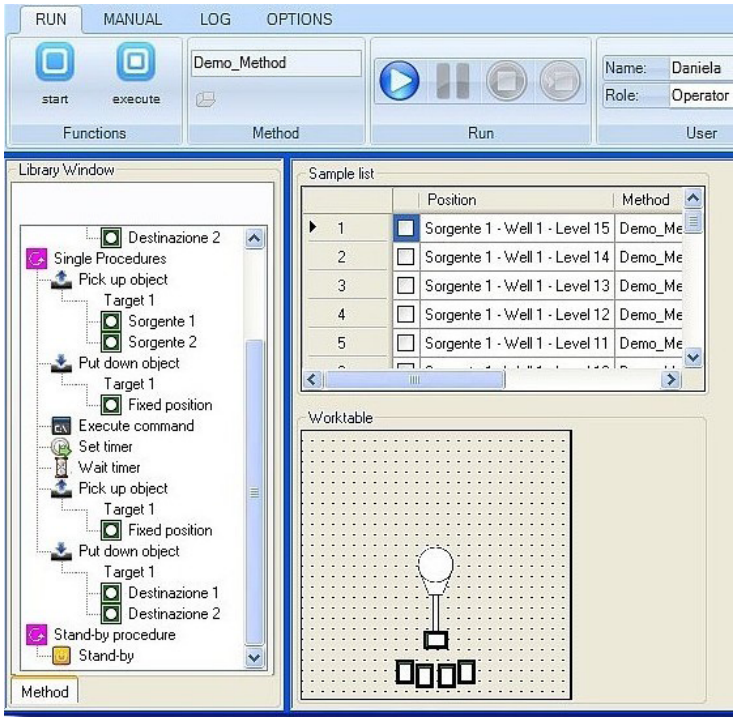Check sample row 2 checkbox

coord(406,257)
